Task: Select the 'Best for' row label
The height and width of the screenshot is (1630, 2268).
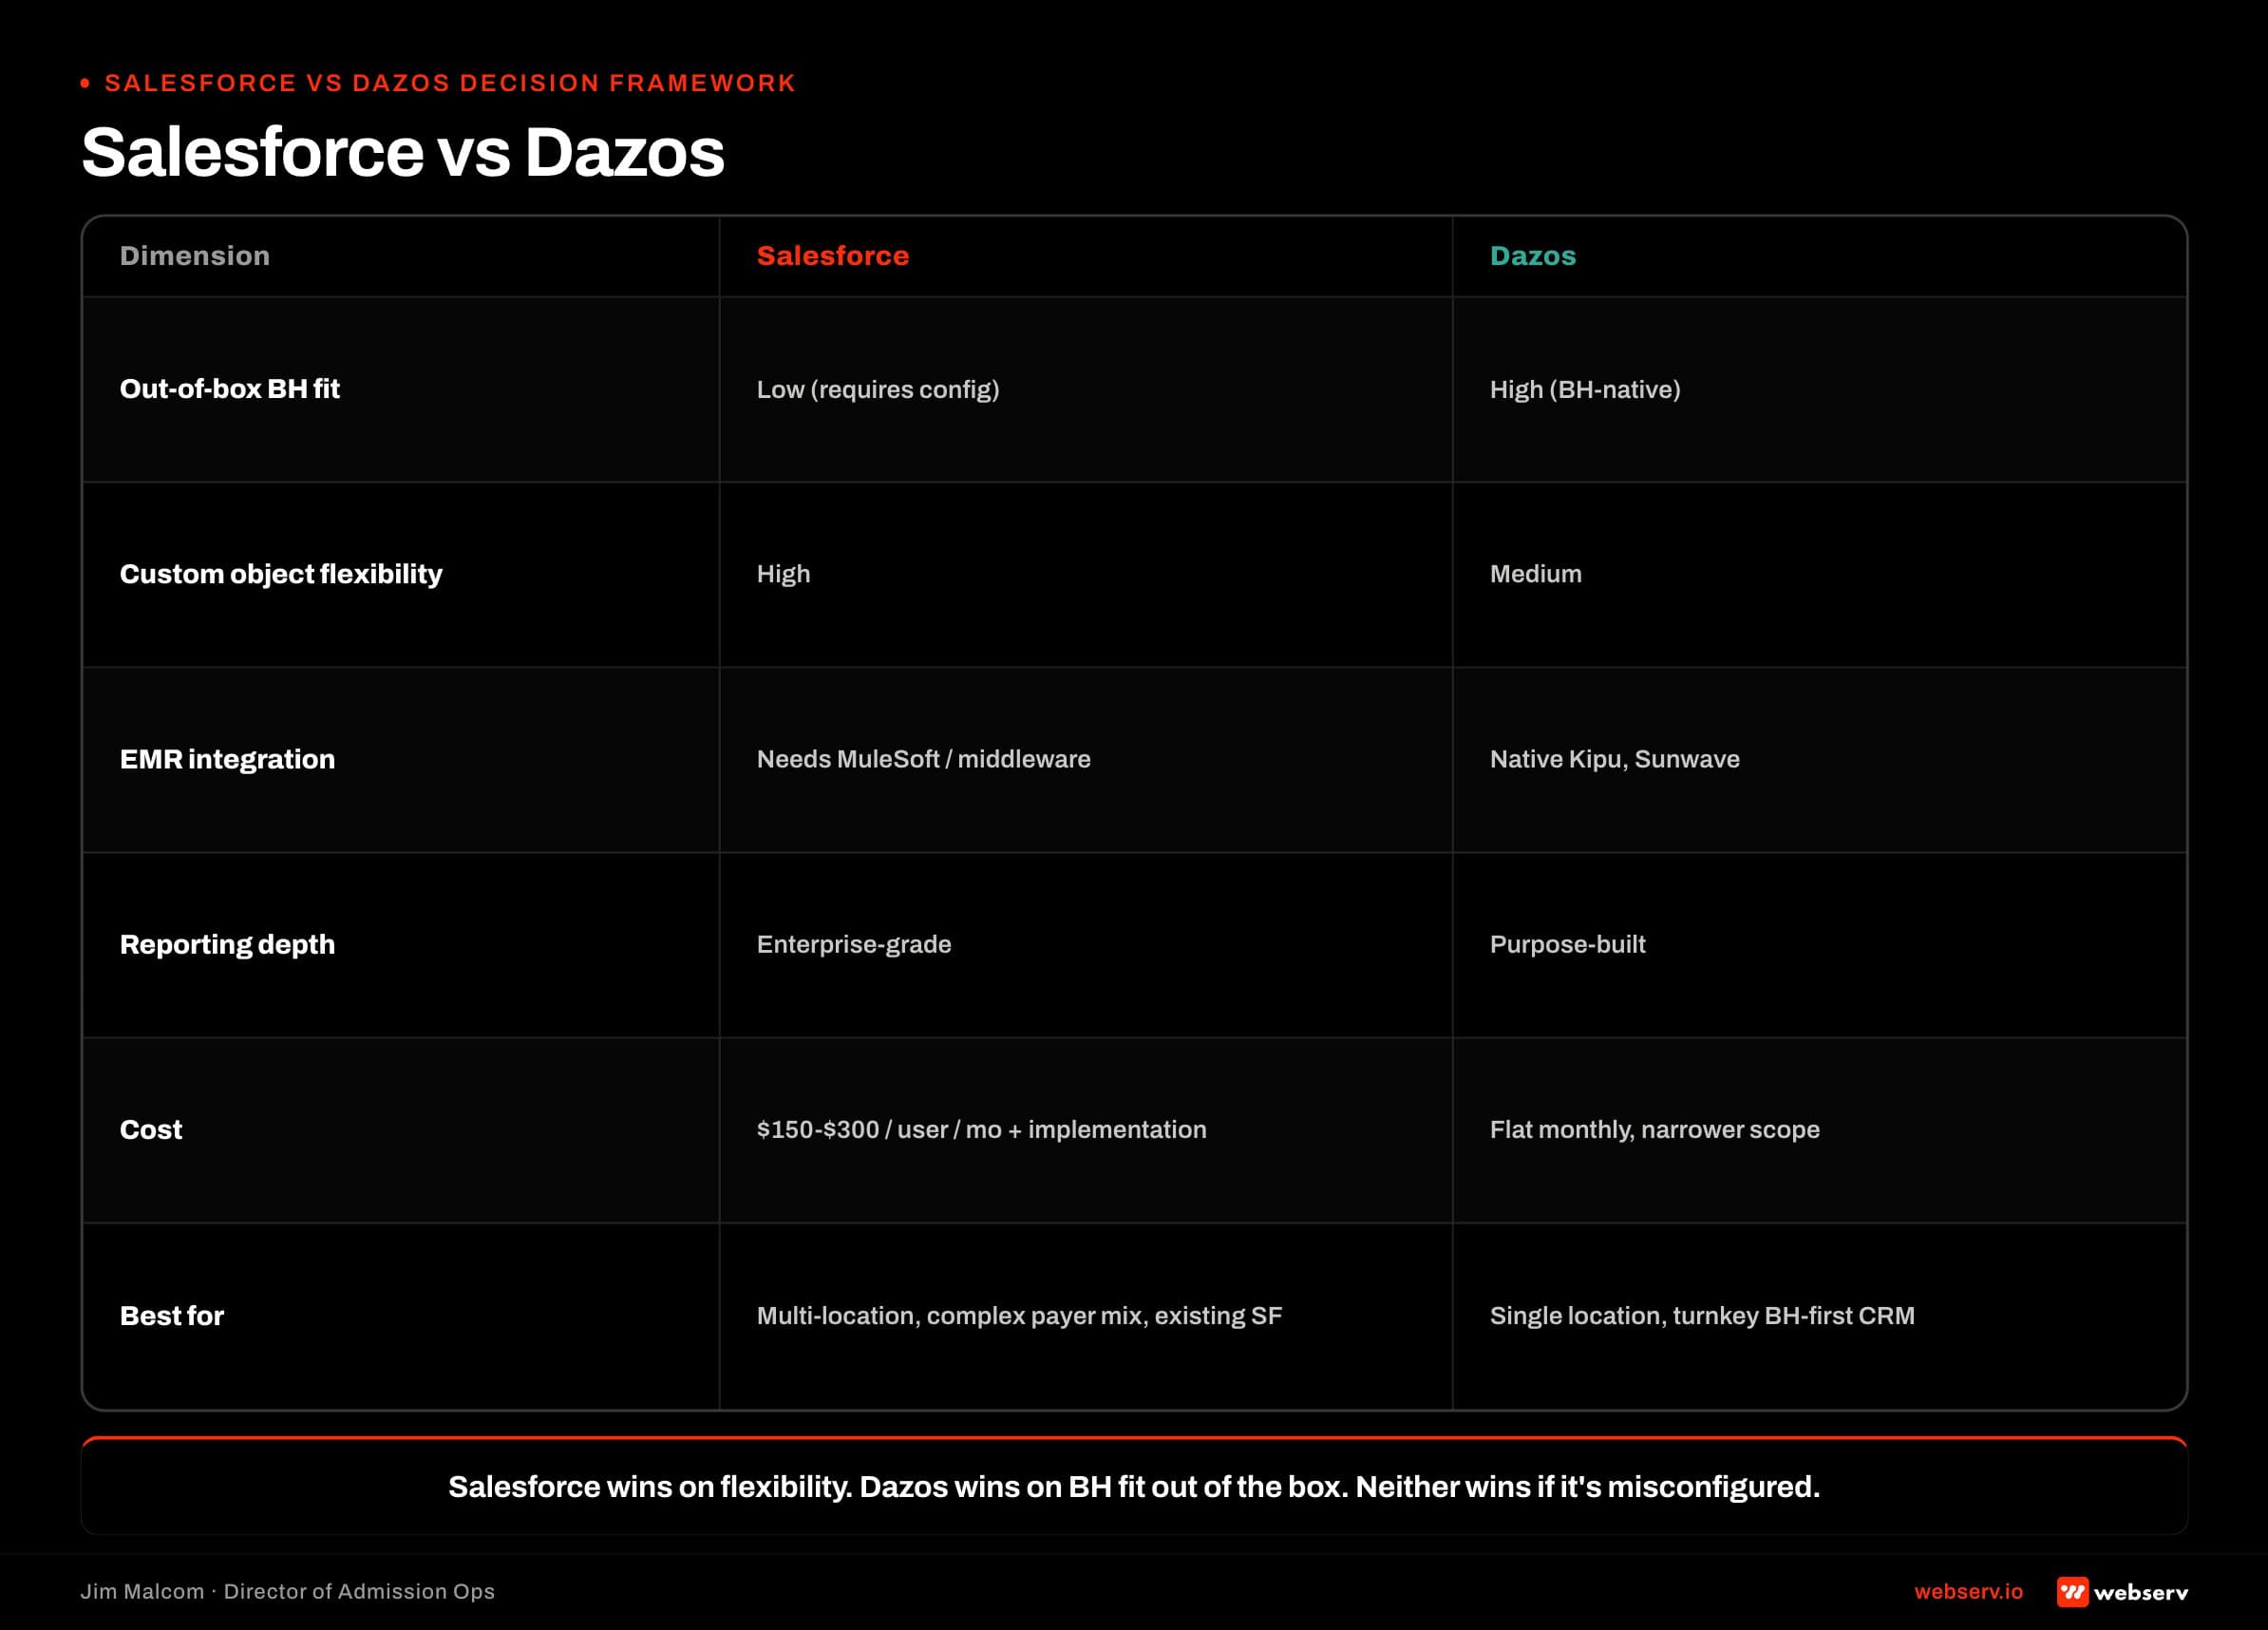Action: [172, 1316]
